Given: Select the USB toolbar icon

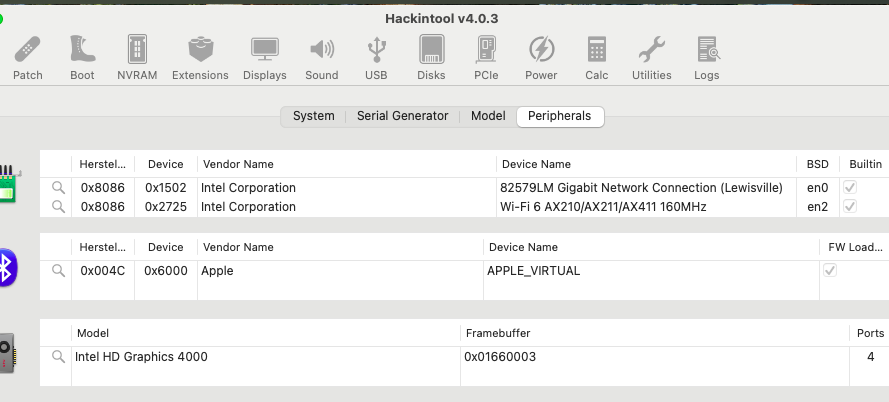Looking at the screenshot, I should click(x=376, y=57).
